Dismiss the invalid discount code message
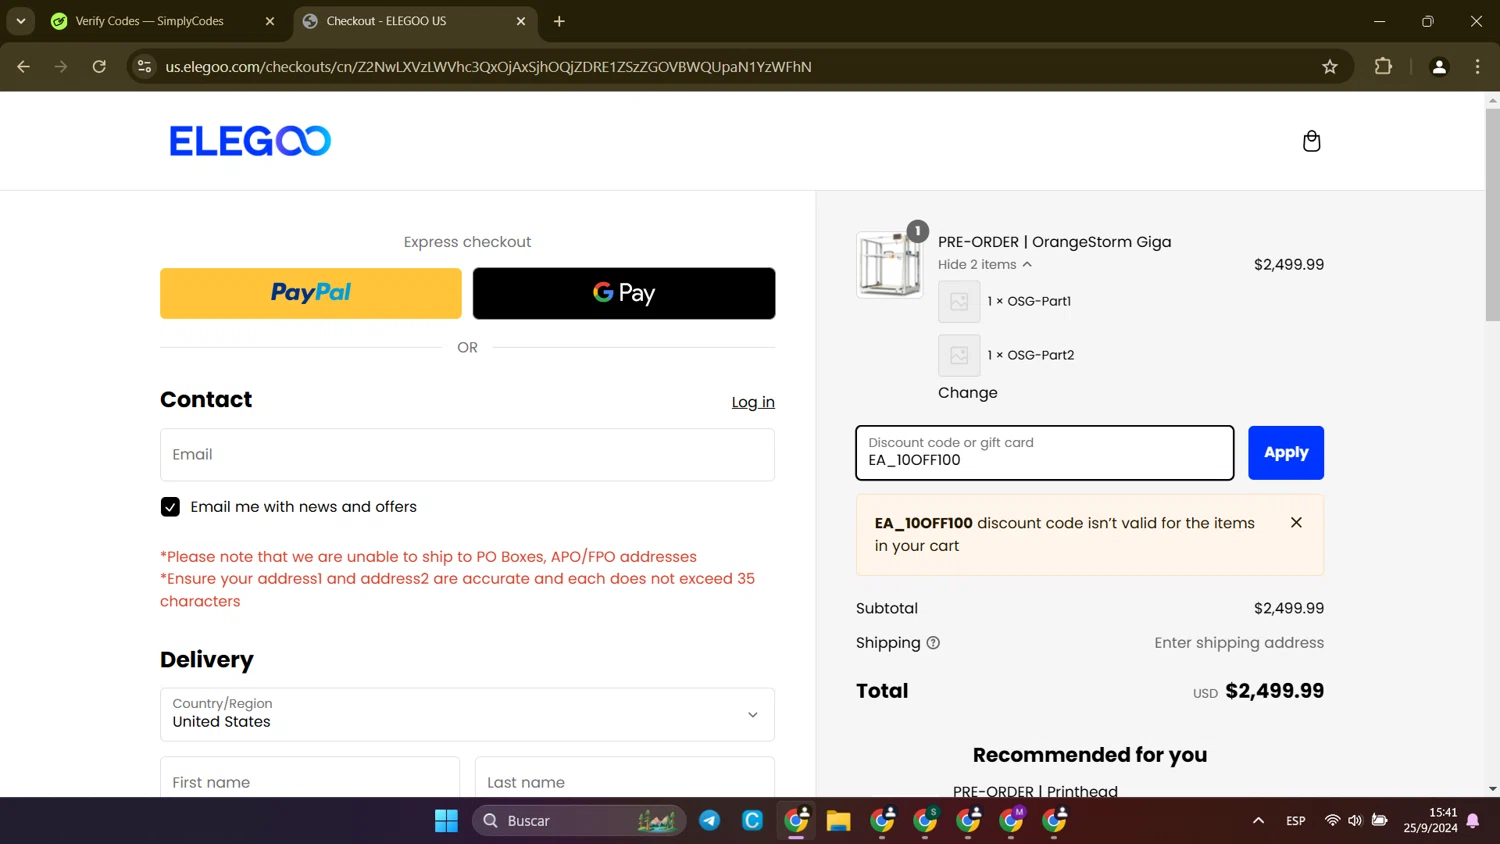The image size is (1500, 844). (1296, 523)
